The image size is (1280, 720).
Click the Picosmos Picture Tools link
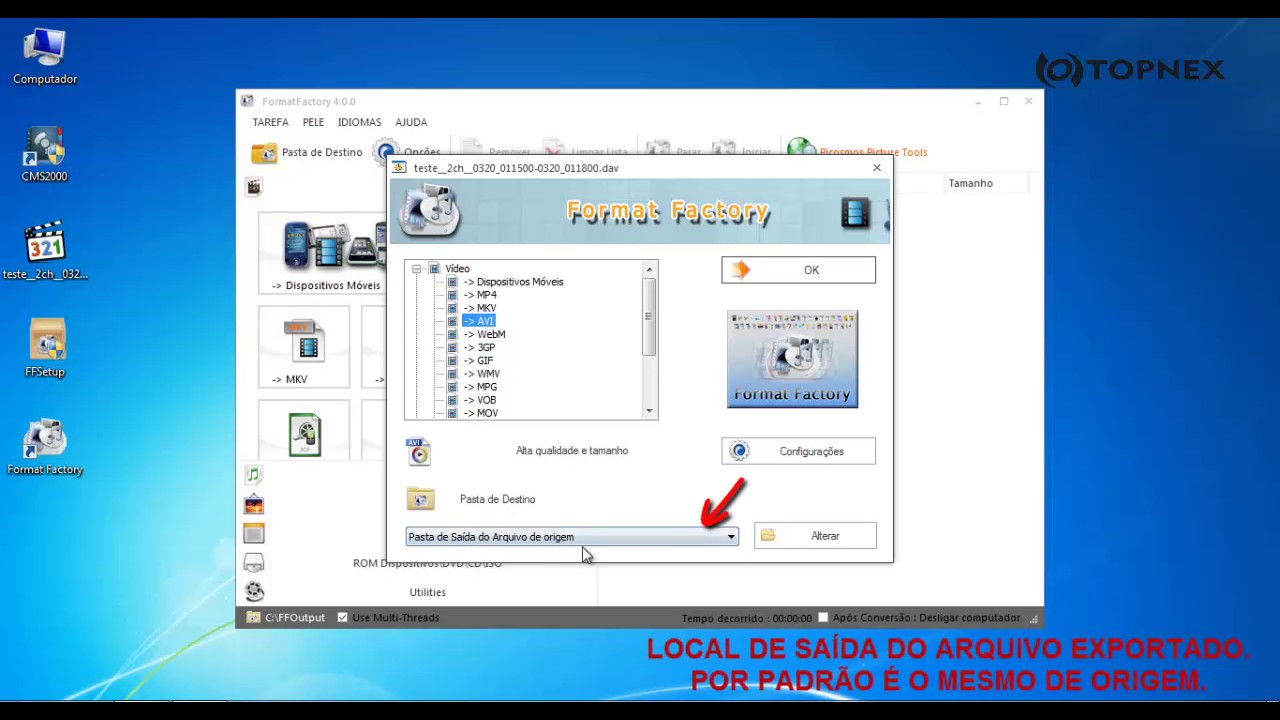(x=873, y=152)
